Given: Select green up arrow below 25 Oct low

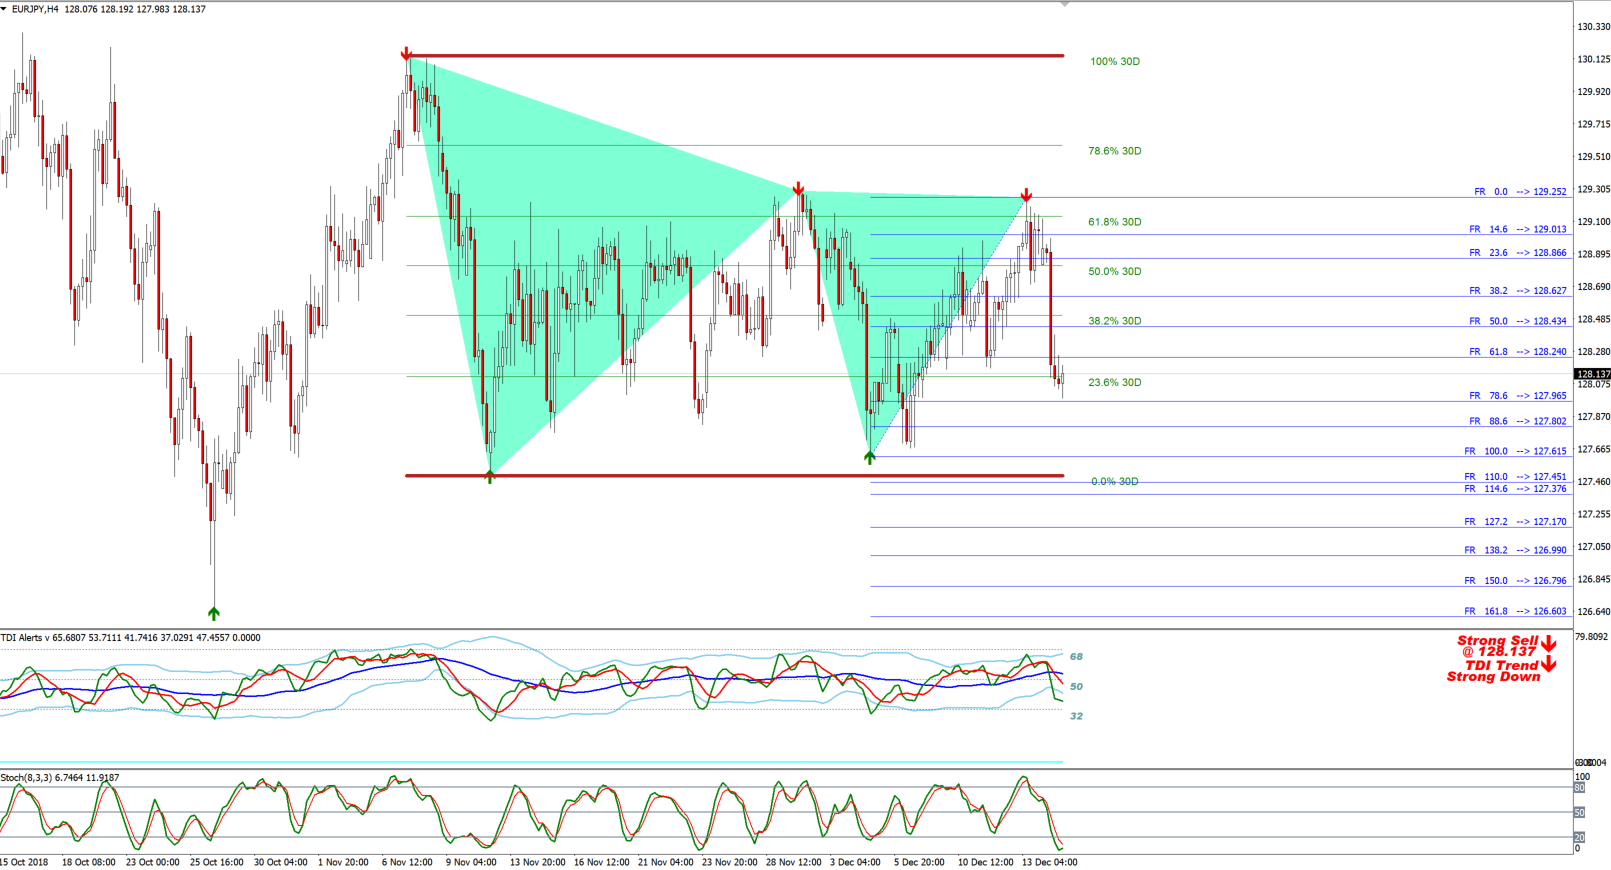Looking at the screenshot, I should pos(213,612).
